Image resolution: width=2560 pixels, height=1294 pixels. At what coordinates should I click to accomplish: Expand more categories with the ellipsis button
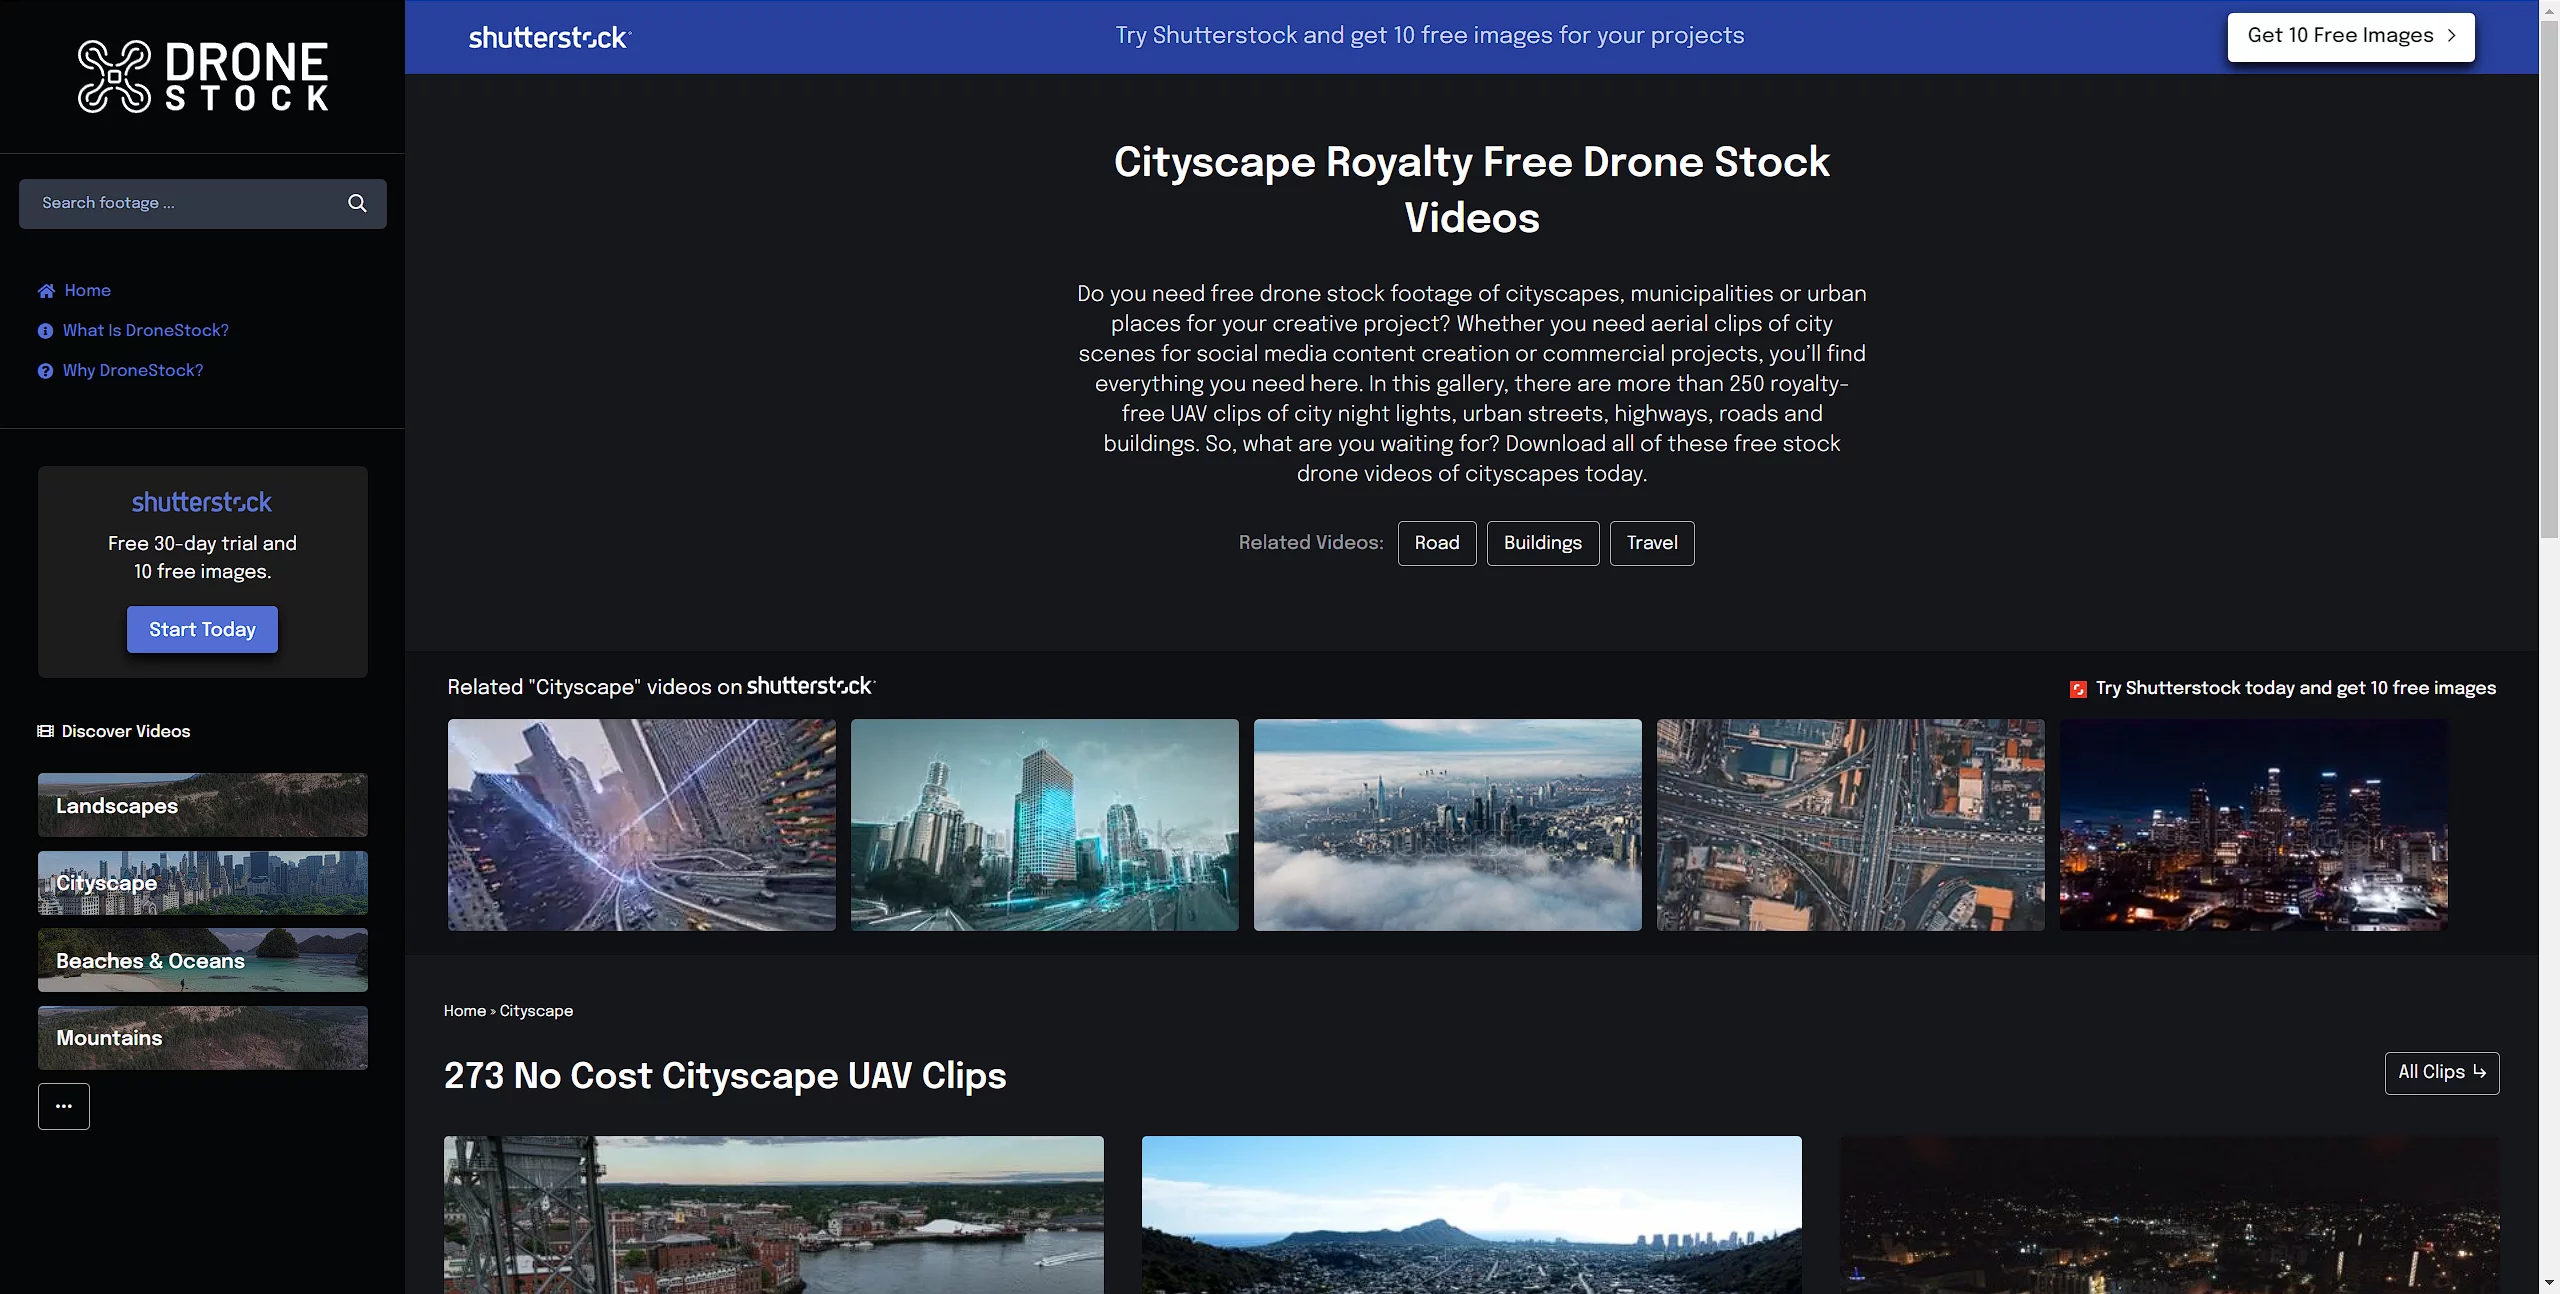(x=64, y=1106)
